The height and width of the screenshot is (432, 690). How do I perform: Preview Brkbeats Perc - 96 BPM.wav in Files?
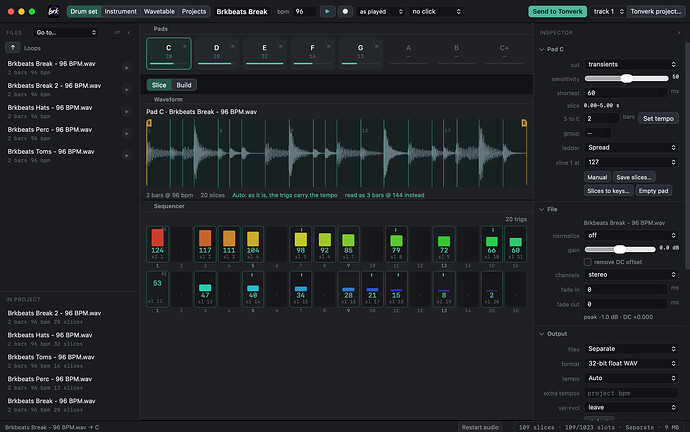pyautogui.click(x=127, y=133)
